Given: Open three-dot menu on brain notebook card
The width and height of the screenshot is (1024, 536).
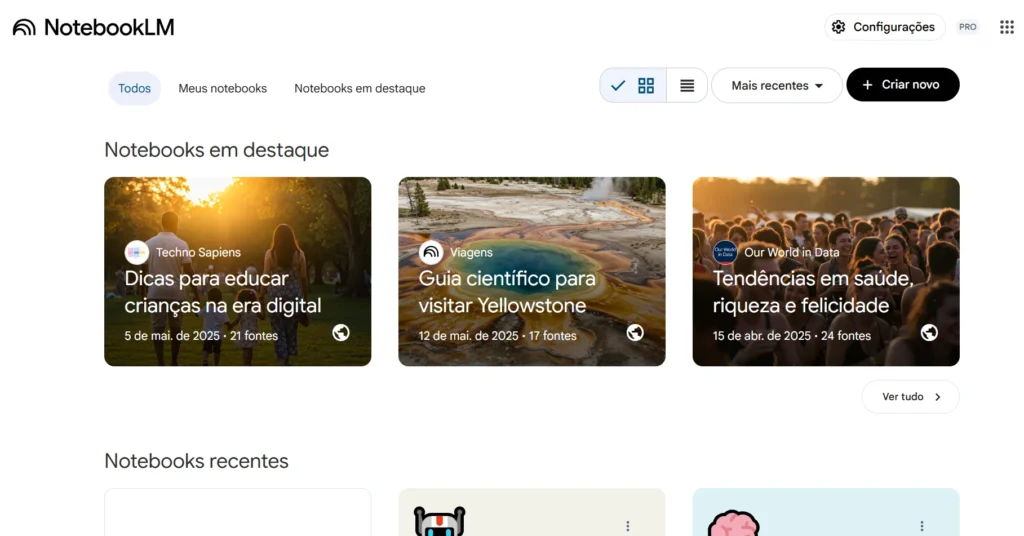Looking at the screenshot, I should (922, 526).
